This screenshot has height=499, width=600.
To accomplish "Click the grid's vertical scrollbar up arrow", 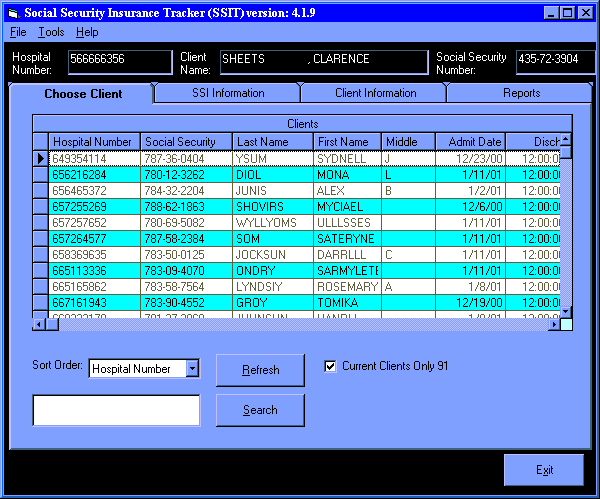I will [566, 139].
